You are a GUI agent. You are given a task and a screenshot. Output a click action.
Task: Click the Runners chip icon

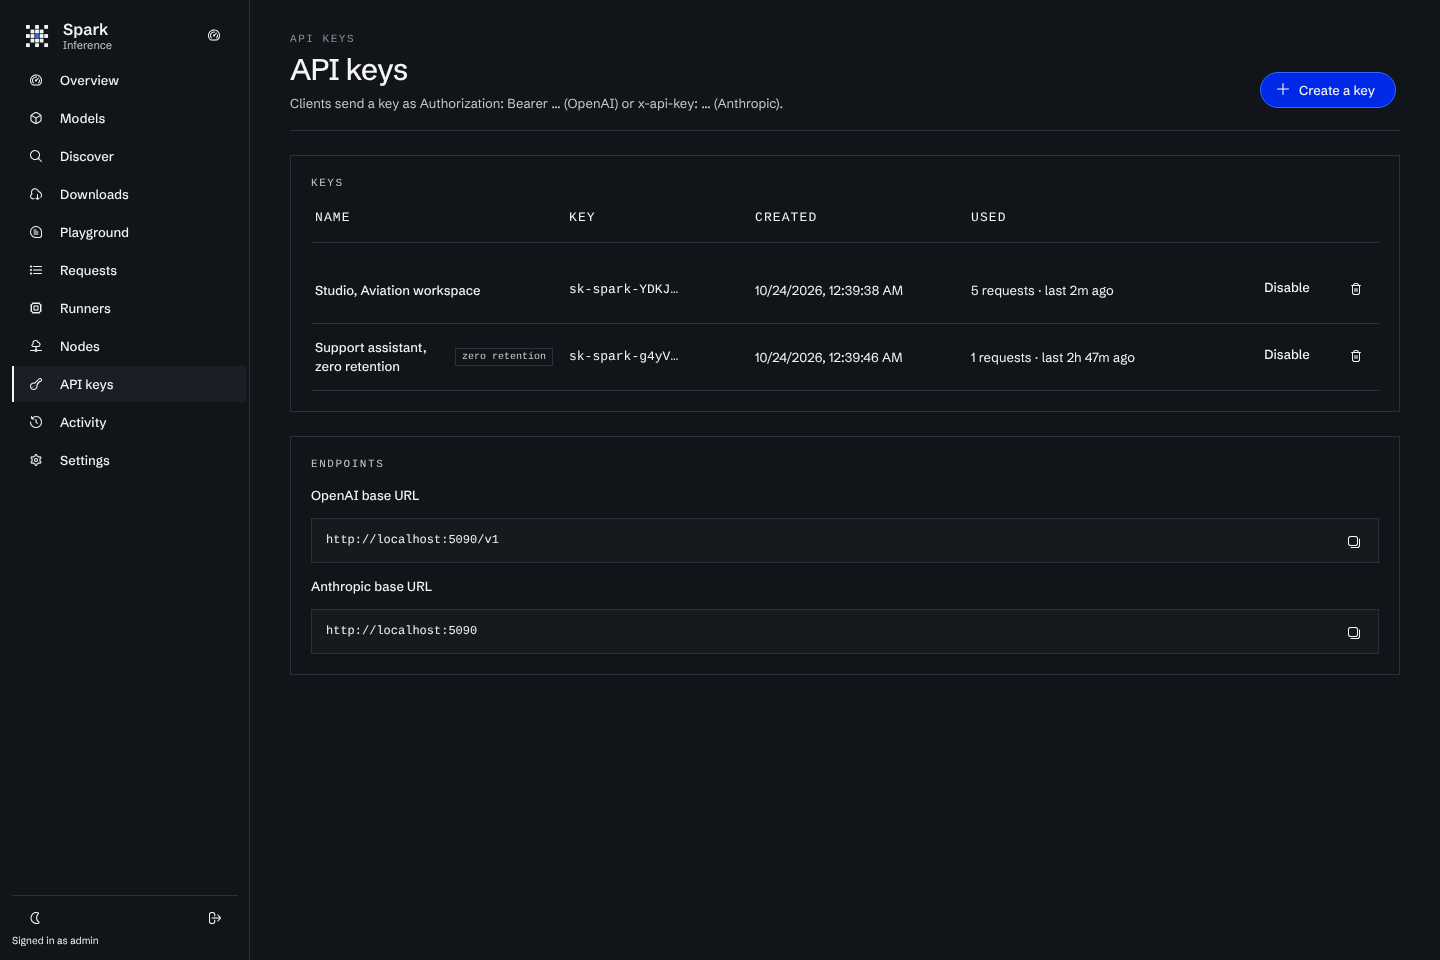(x=36, y=308)
